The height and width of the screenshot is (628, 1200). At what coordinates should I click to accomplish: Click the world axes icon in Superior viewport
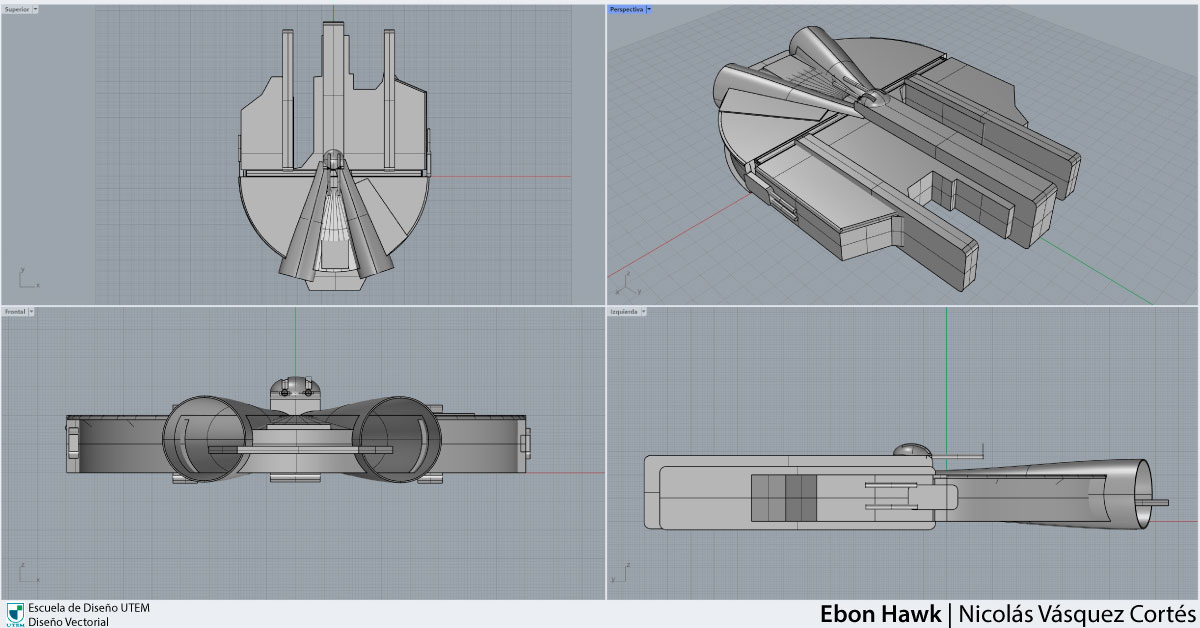coord(23,276)
